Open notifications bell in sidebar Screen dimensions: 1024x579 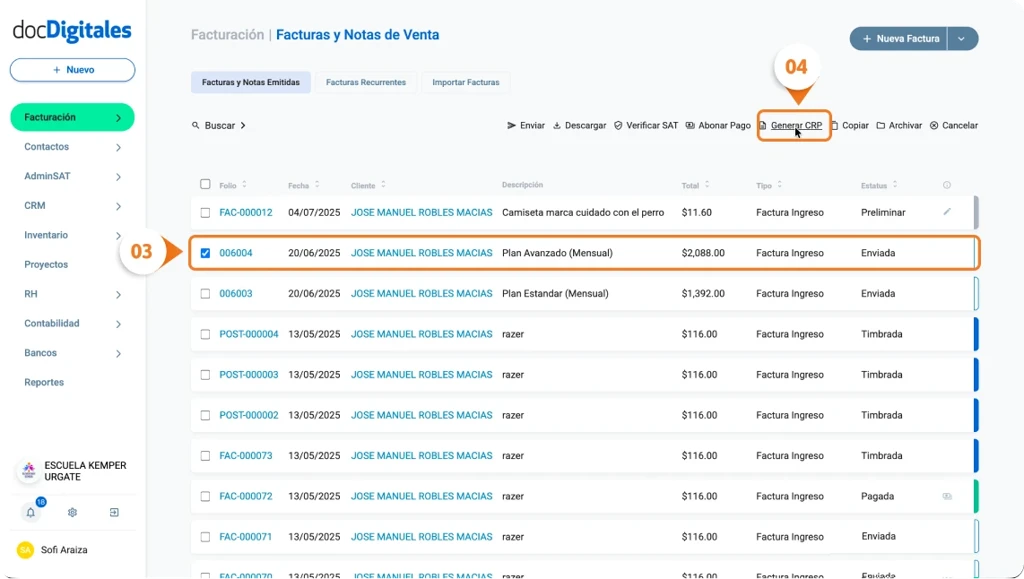31,512
